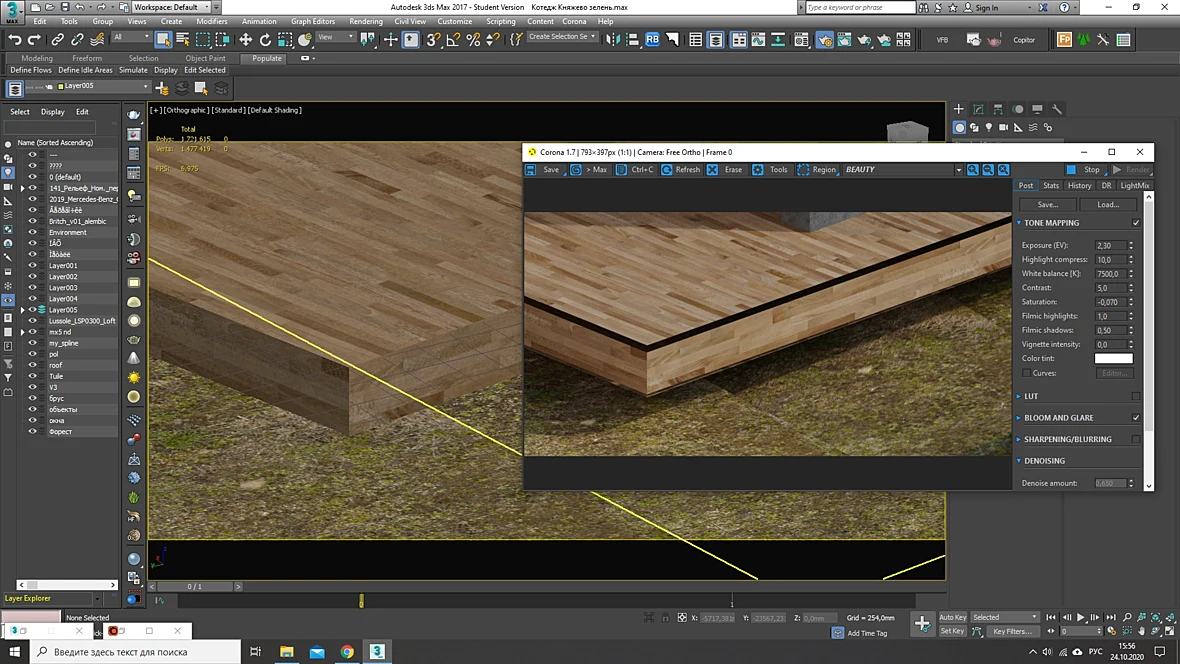Click Play Animation in playback controls

[x=1081, y=617]
